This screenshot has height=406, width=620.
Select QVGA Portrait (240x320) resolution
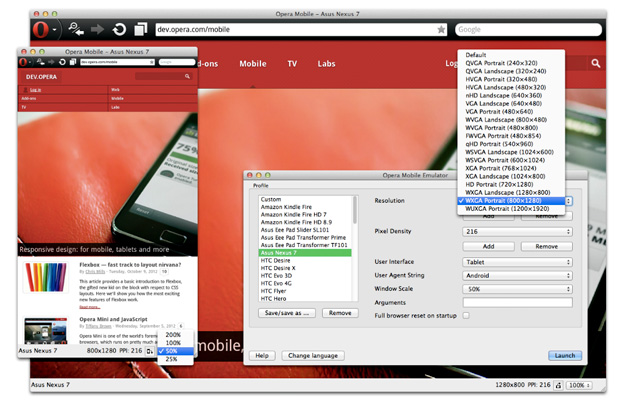coord(510,63)
